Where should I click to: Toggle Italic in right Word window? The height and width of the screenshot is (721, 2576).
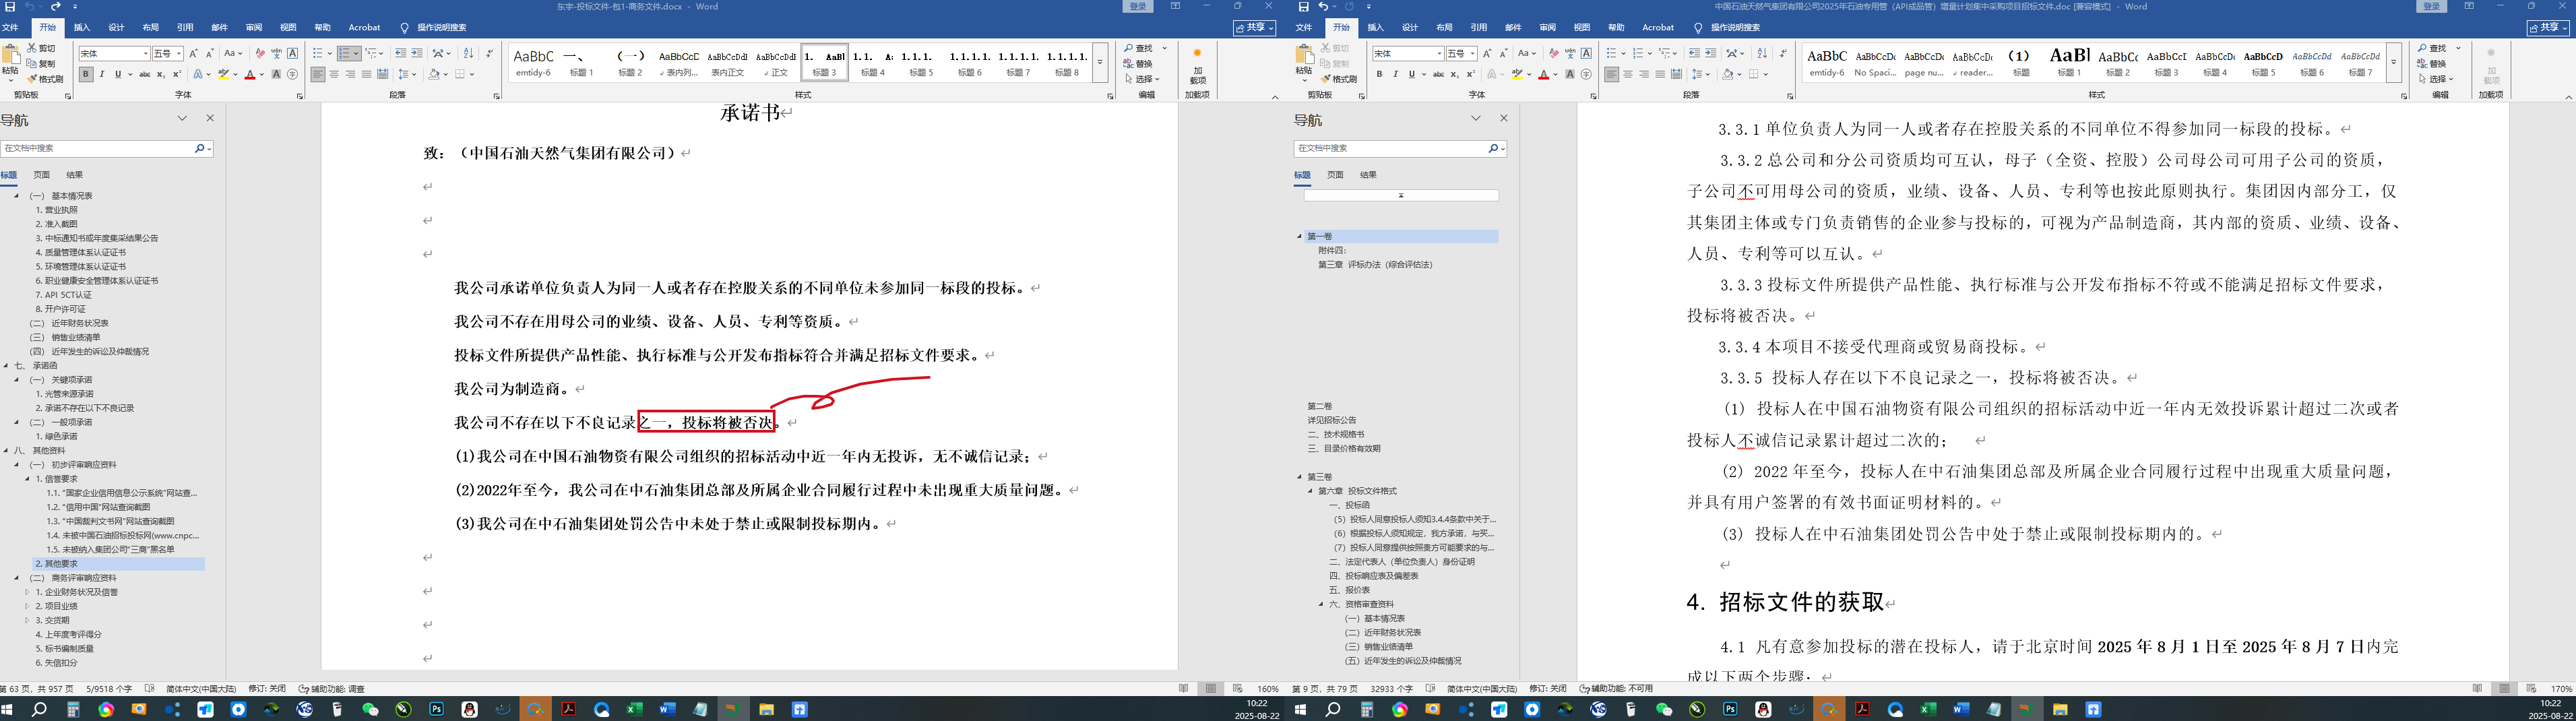pos(1395,74)
